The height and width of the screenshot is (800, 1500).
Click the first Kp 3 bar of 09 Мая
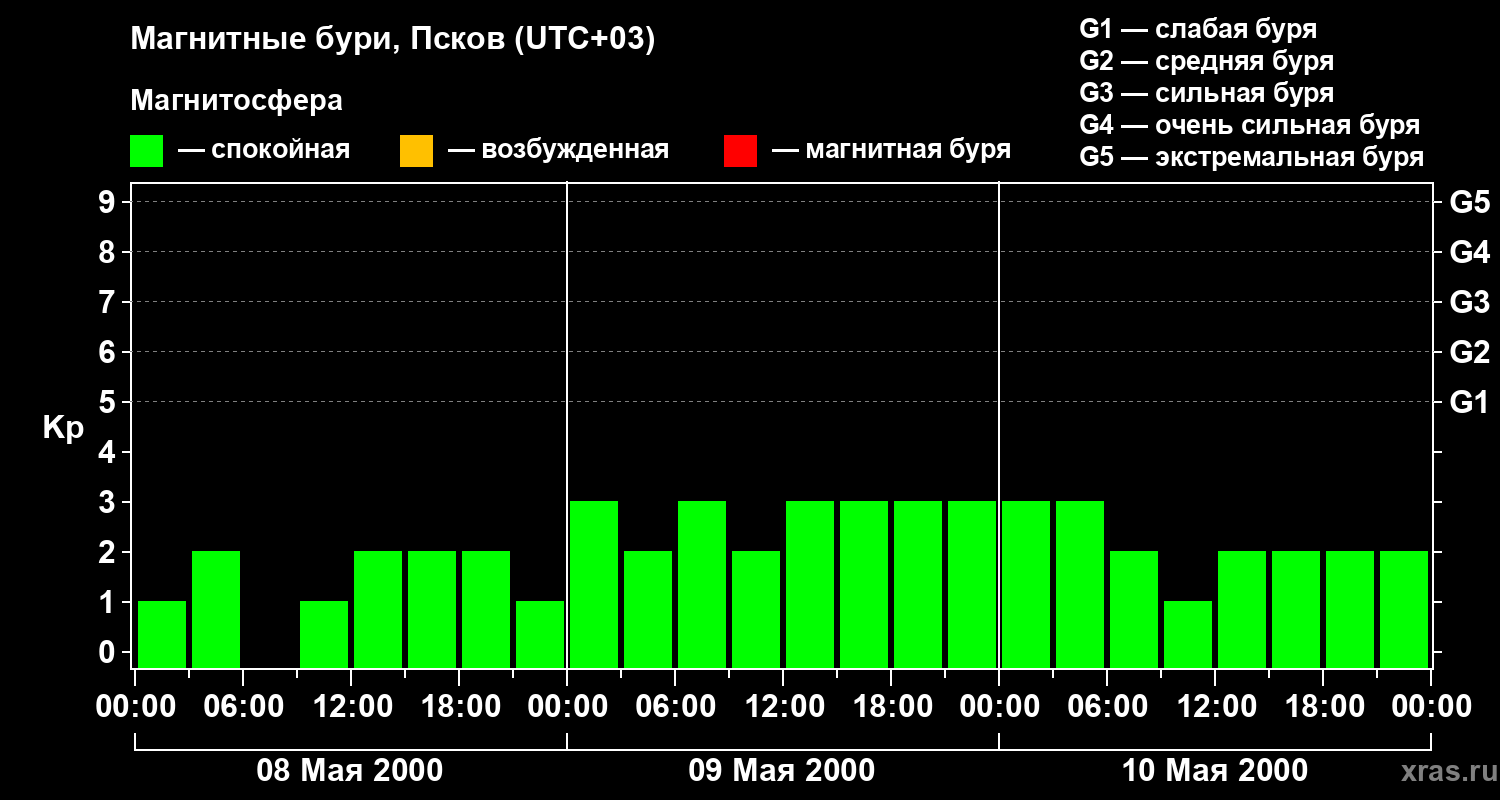[594, 584]
